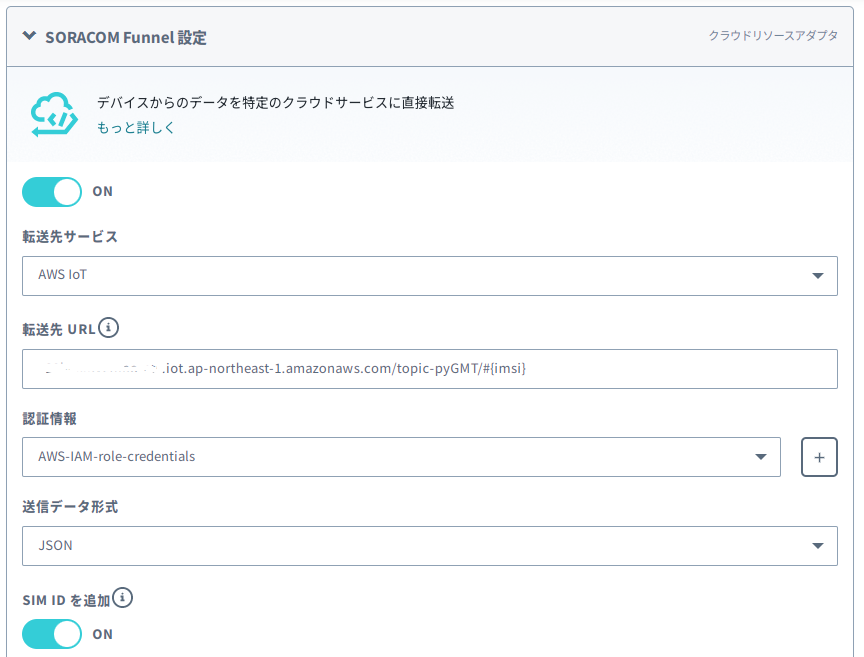Open the 送信データ形式 JSON dropdown
Image resolution: width=864 pixels, height=657 pixels.
click(430, 546)
